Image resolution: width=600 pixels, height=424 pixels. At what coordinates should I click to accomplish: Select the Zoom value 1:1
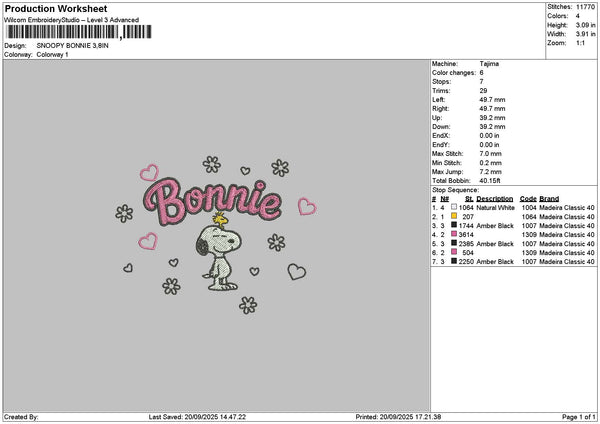click(580, 43)
